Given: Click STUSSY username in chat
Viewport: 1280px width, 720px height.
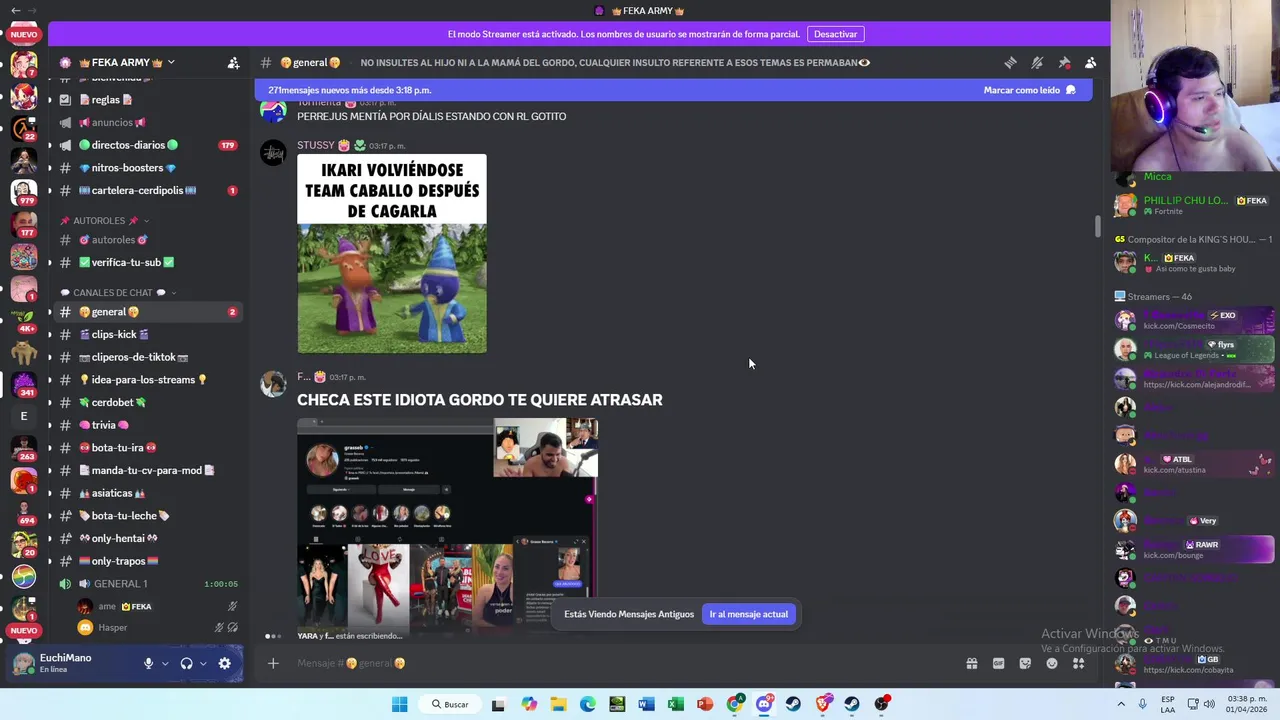Looking at the screenshot, I should 316,145.
